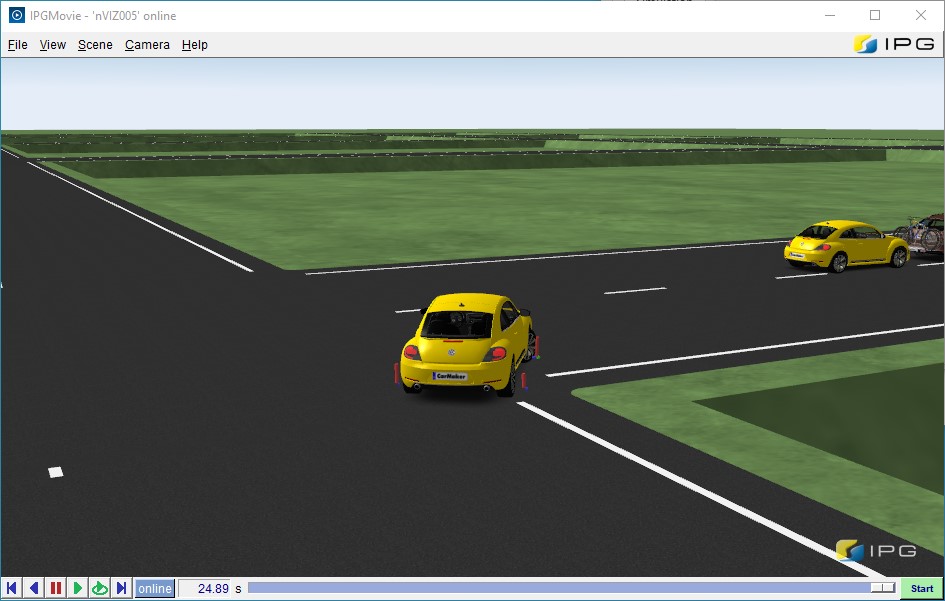The width and height of the screenshot is (945, 601).
Task: Click the time field showing 24.89
Action: click(x=204, y=588)
